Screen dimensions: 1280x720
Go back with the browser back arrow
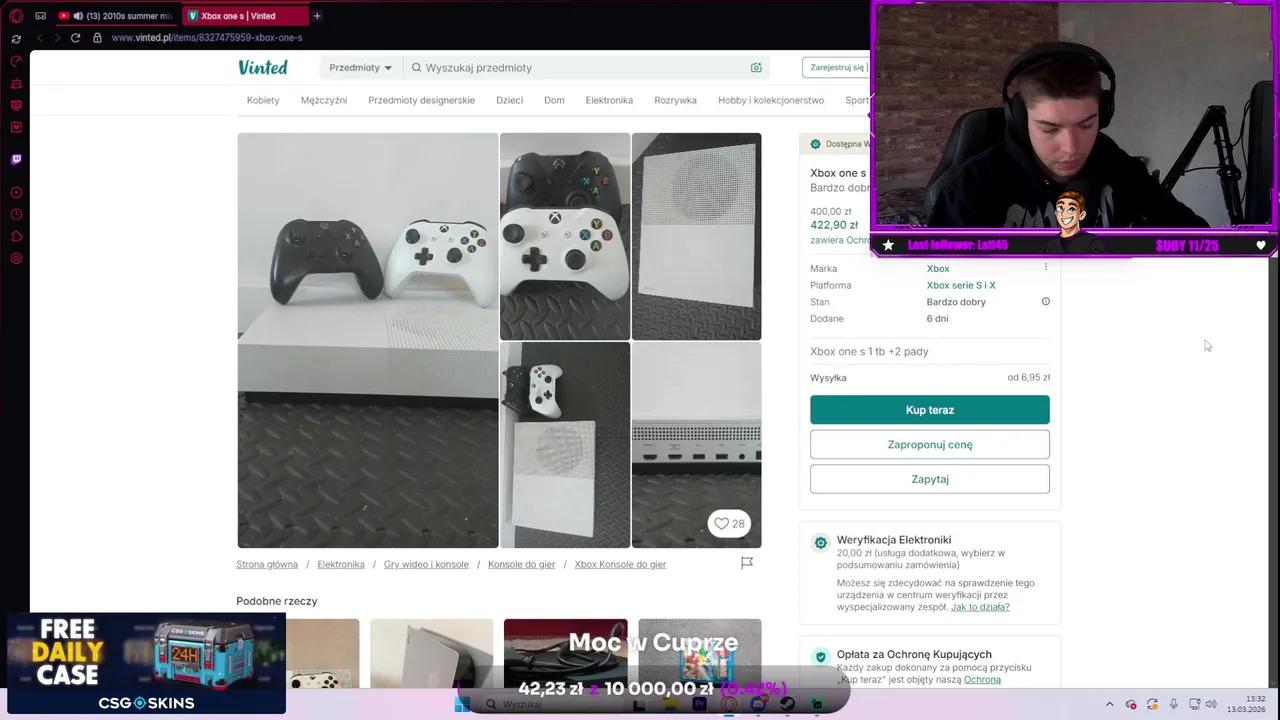coord(39,38)
